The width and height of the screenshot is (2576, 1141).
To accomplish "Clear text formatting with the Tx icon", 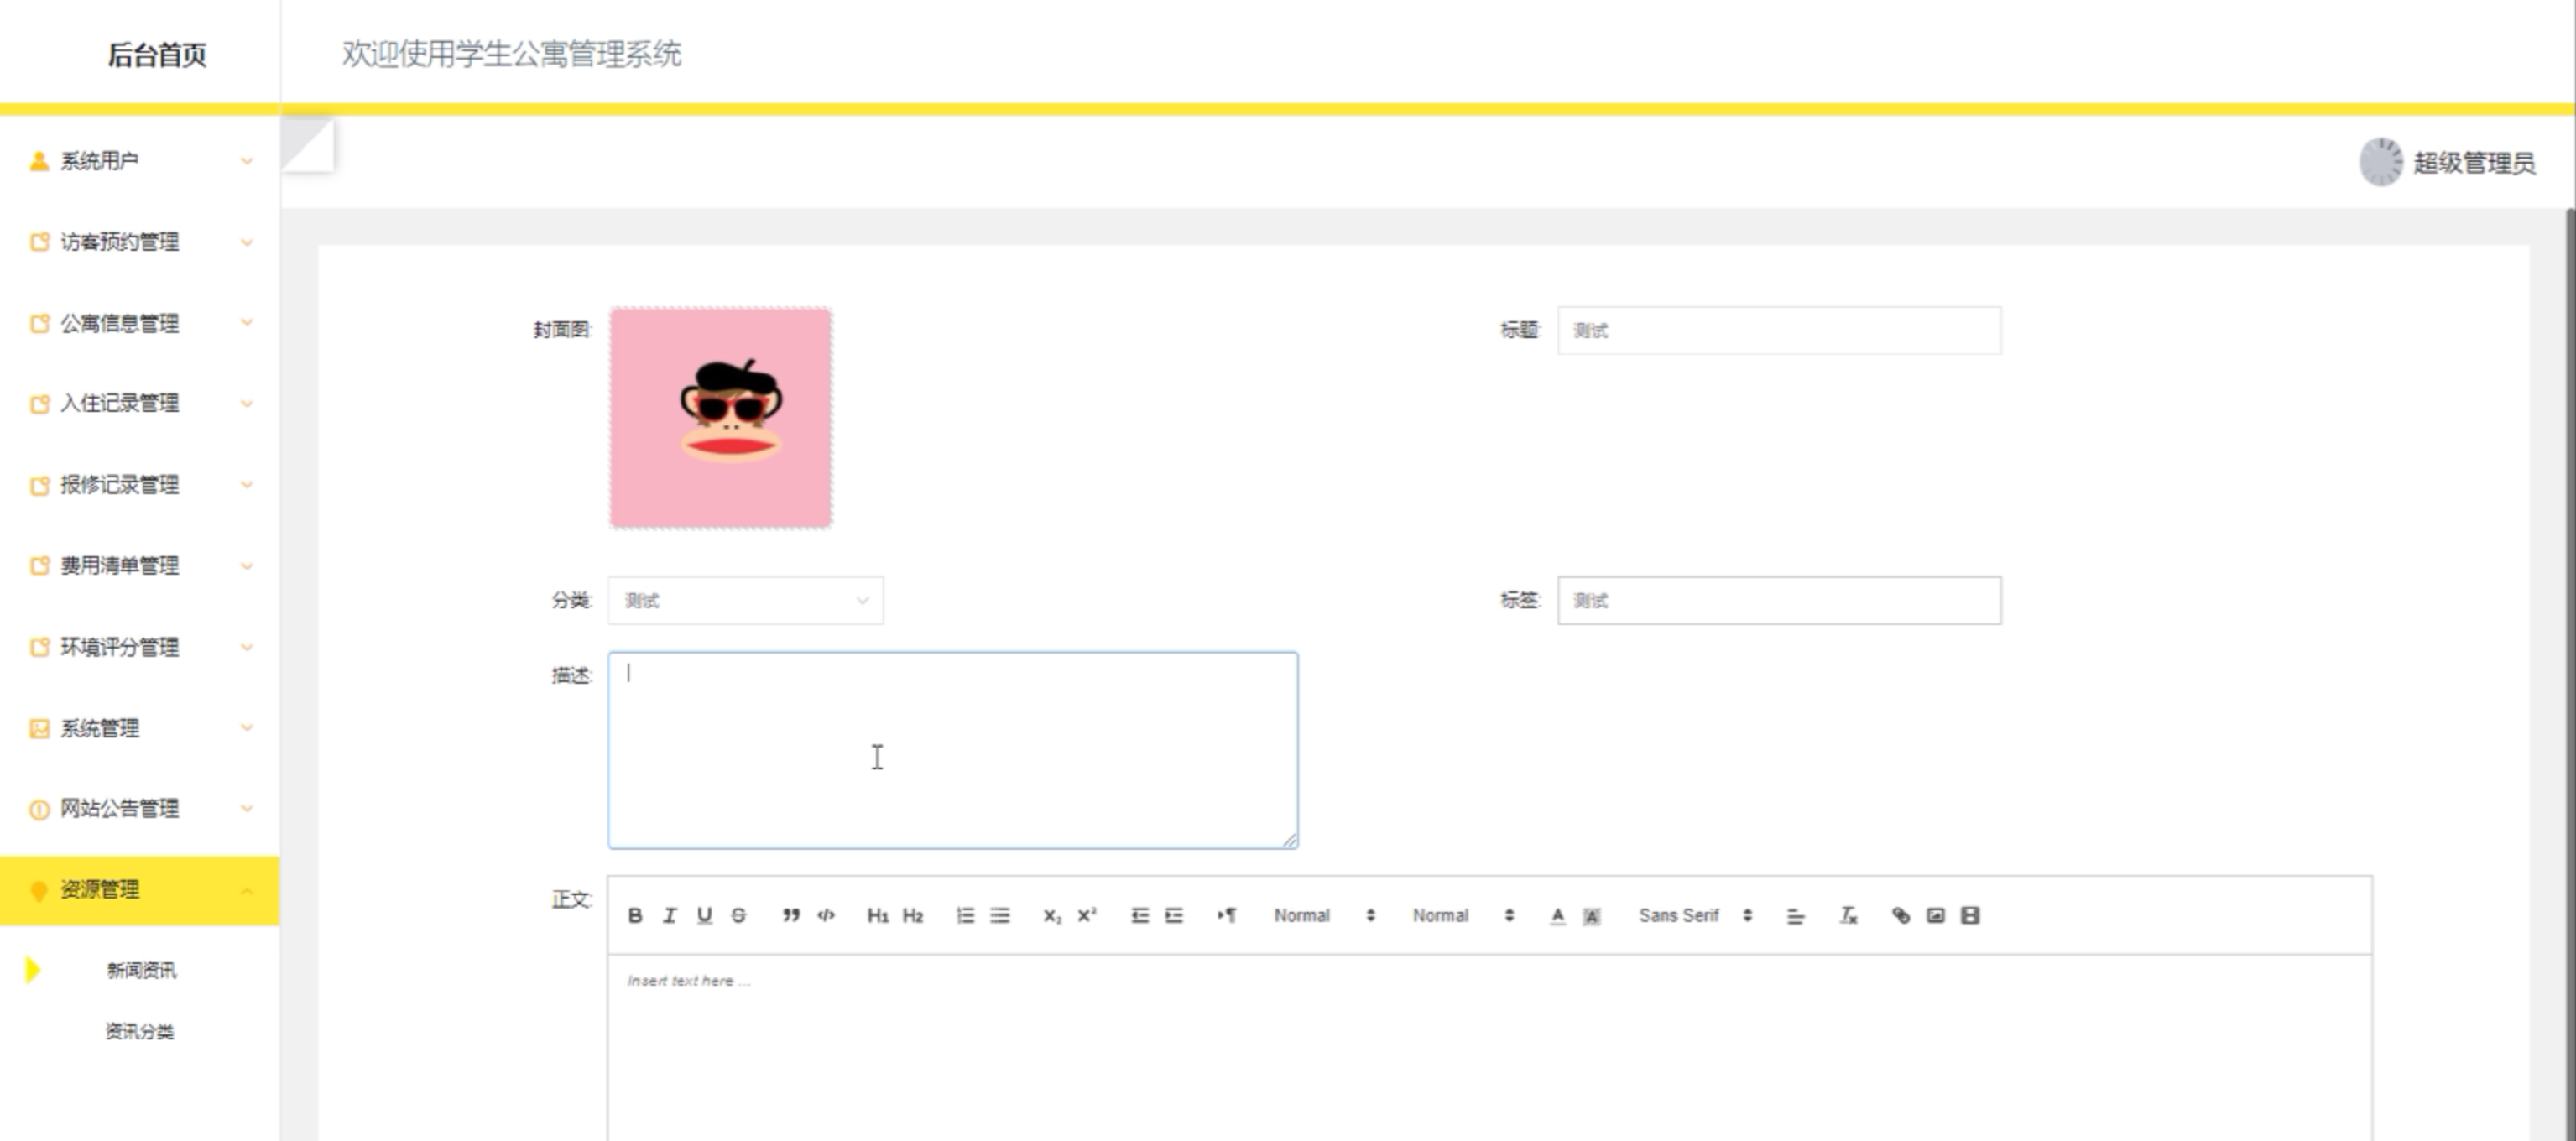I will pos(1848,915).
